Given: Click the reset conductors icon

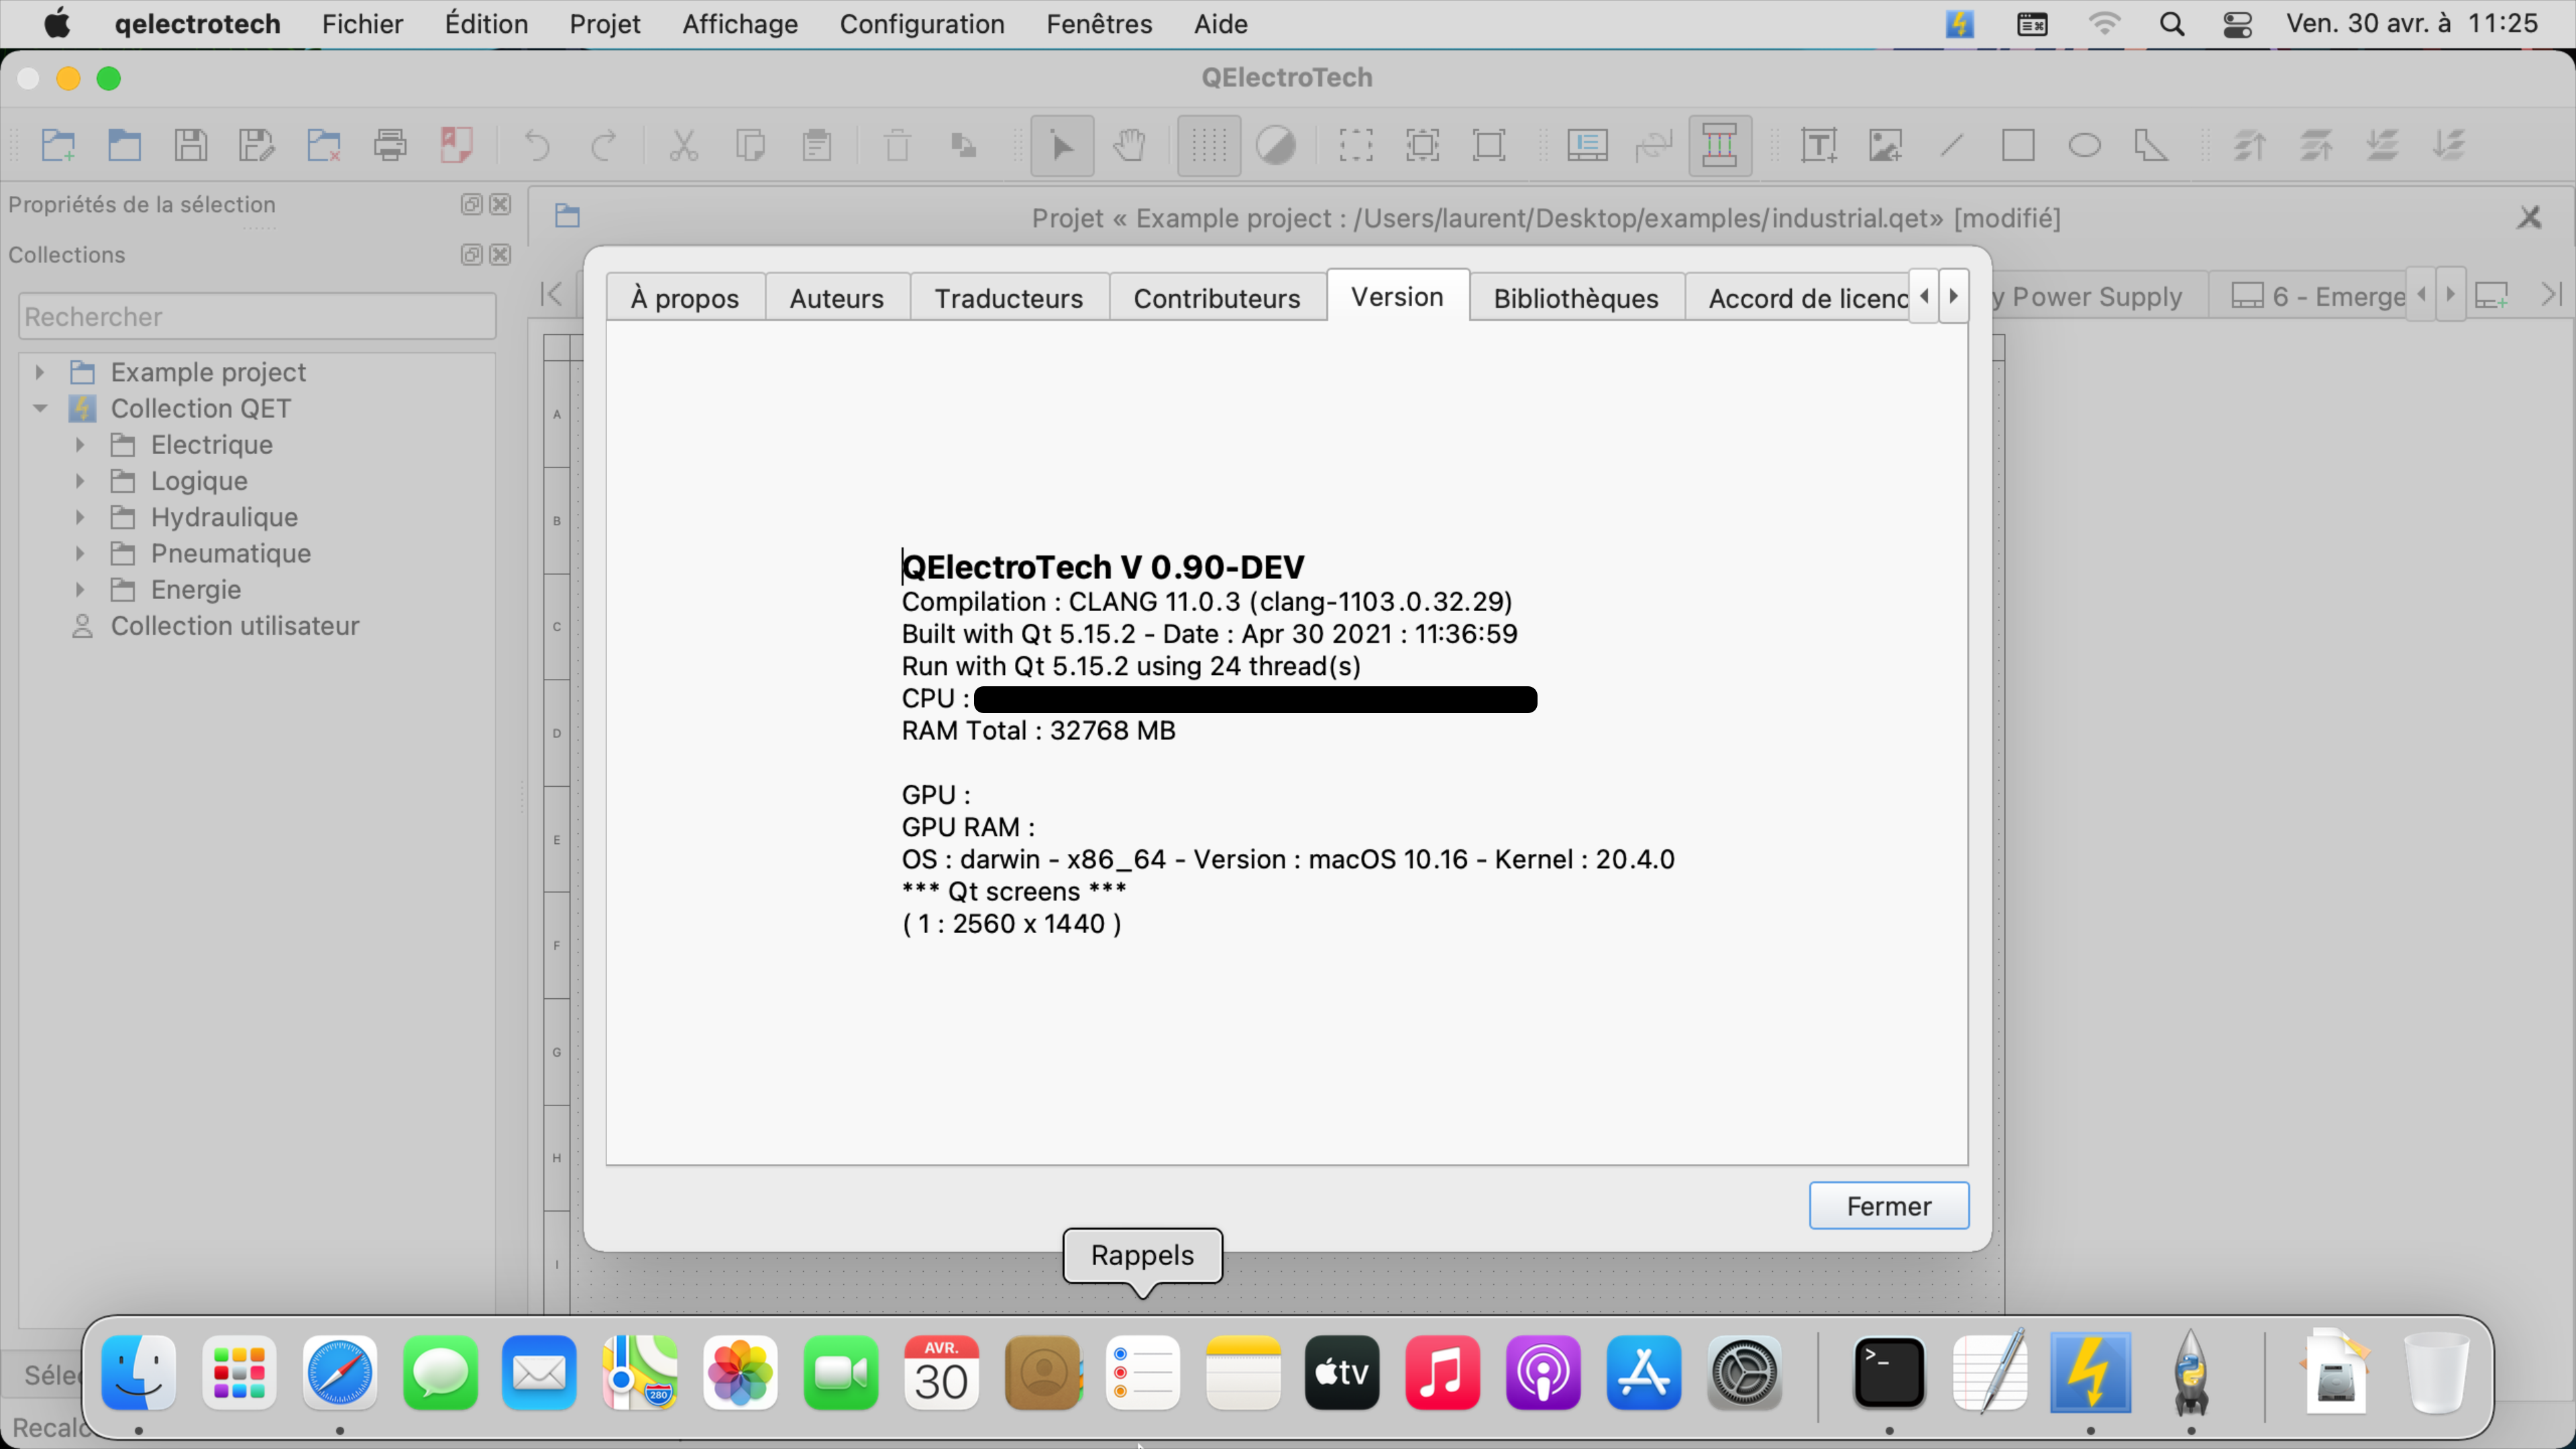Looking at the screenshot, I should tap(1654, 146).
